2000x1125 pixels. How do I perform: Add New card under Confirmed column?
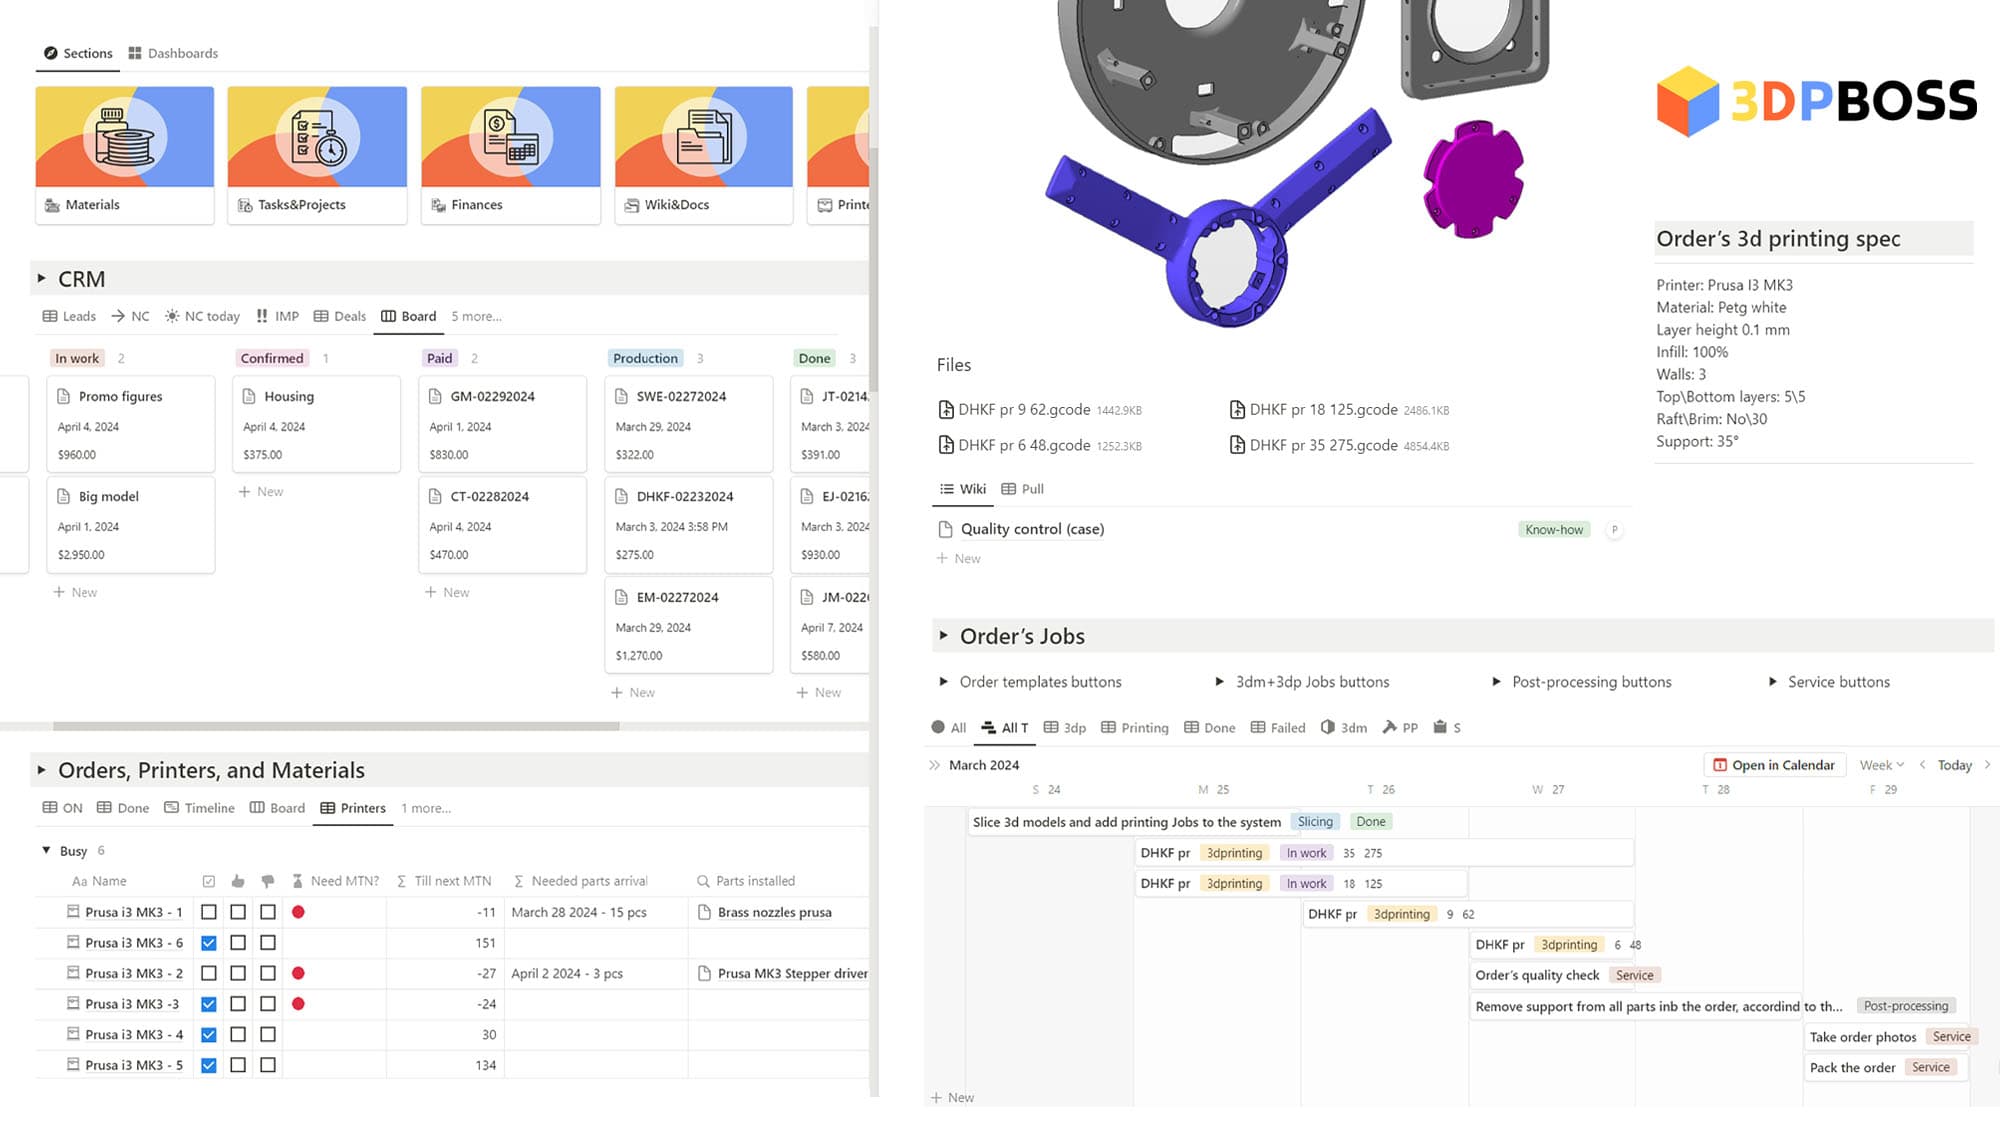[x=261, y=492]
